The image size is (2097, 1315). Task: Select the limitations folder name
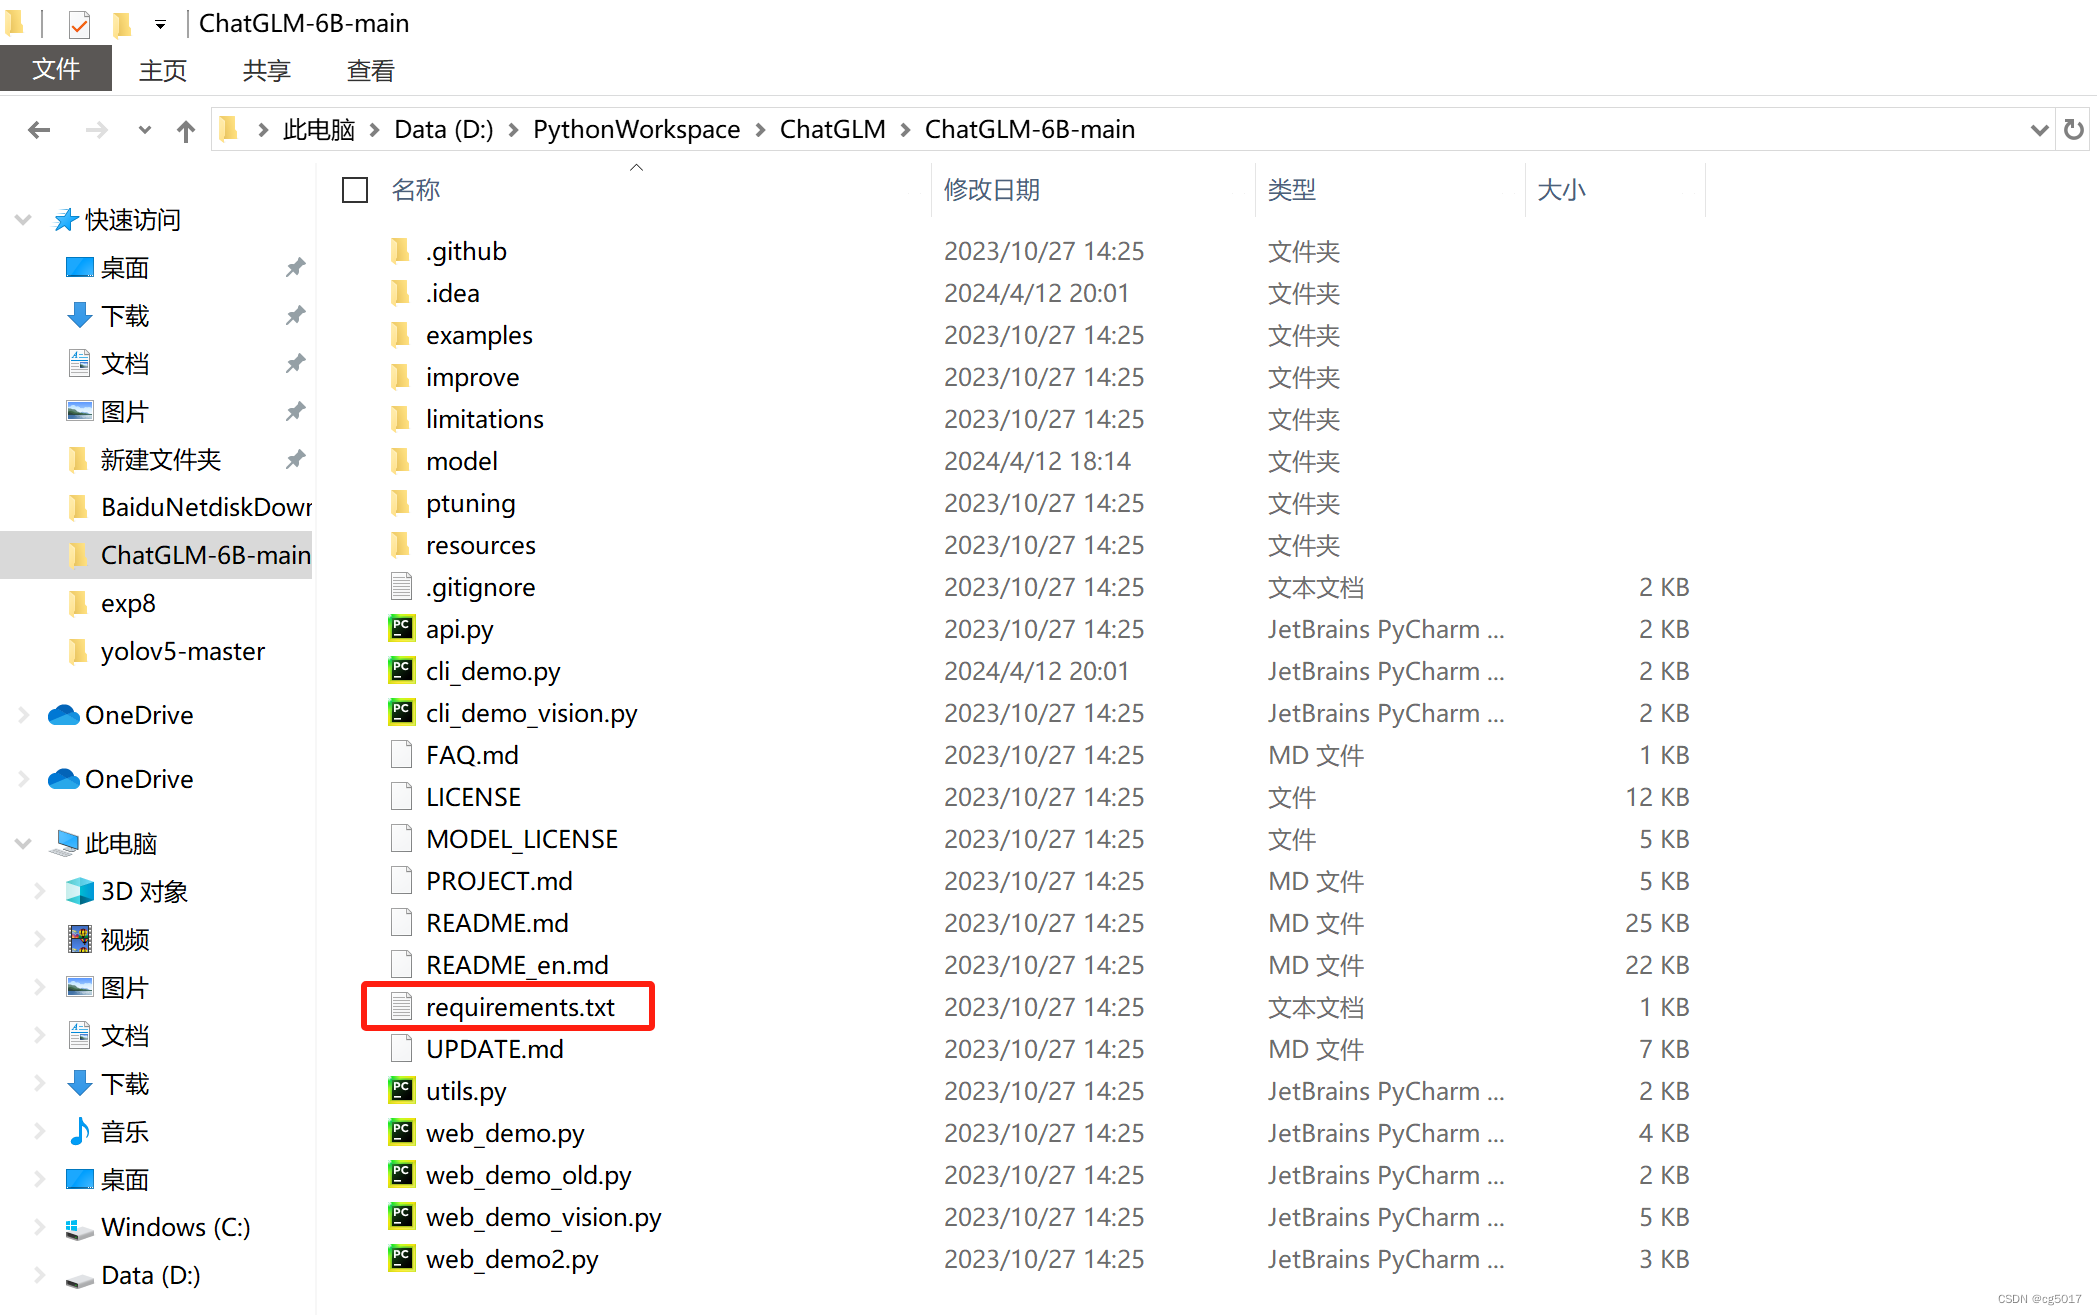pos(485,419)
